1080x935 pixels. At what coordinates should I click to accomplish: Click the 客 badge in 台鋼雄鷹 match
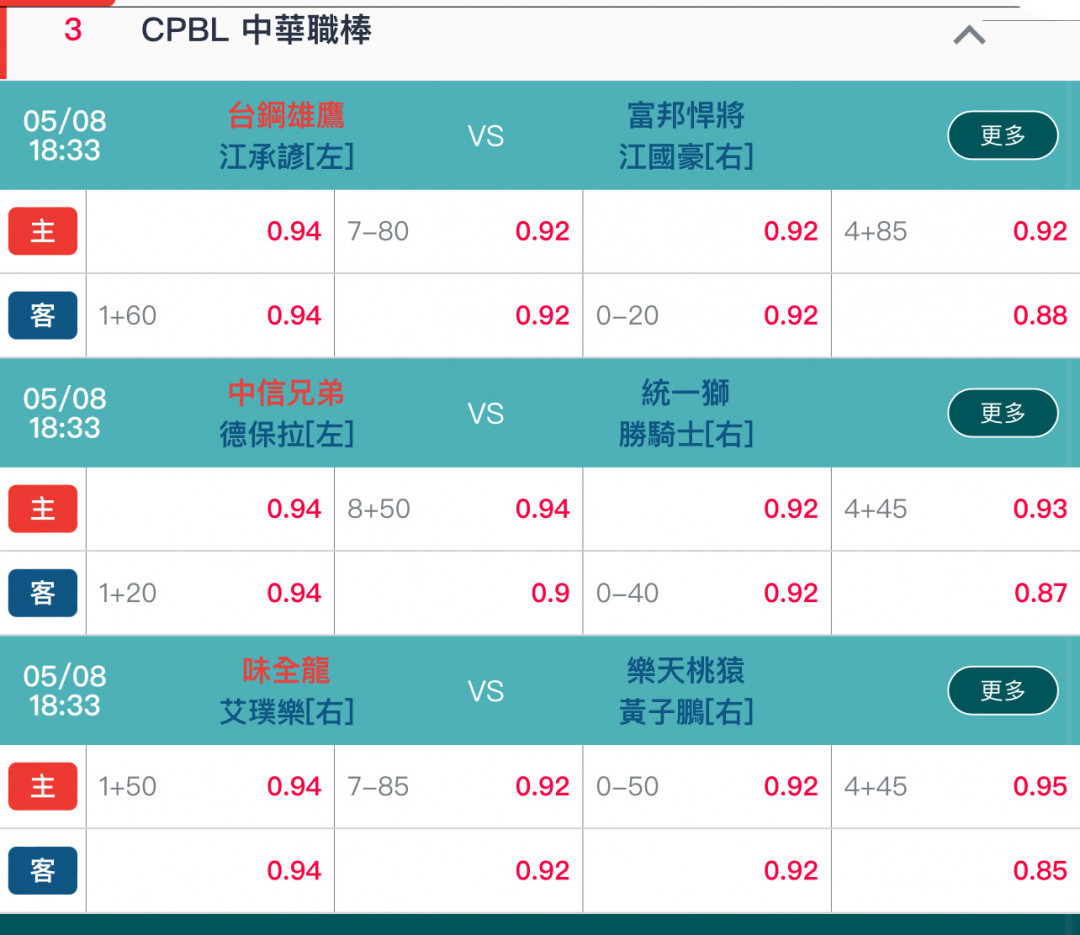(x=43, y=316)
